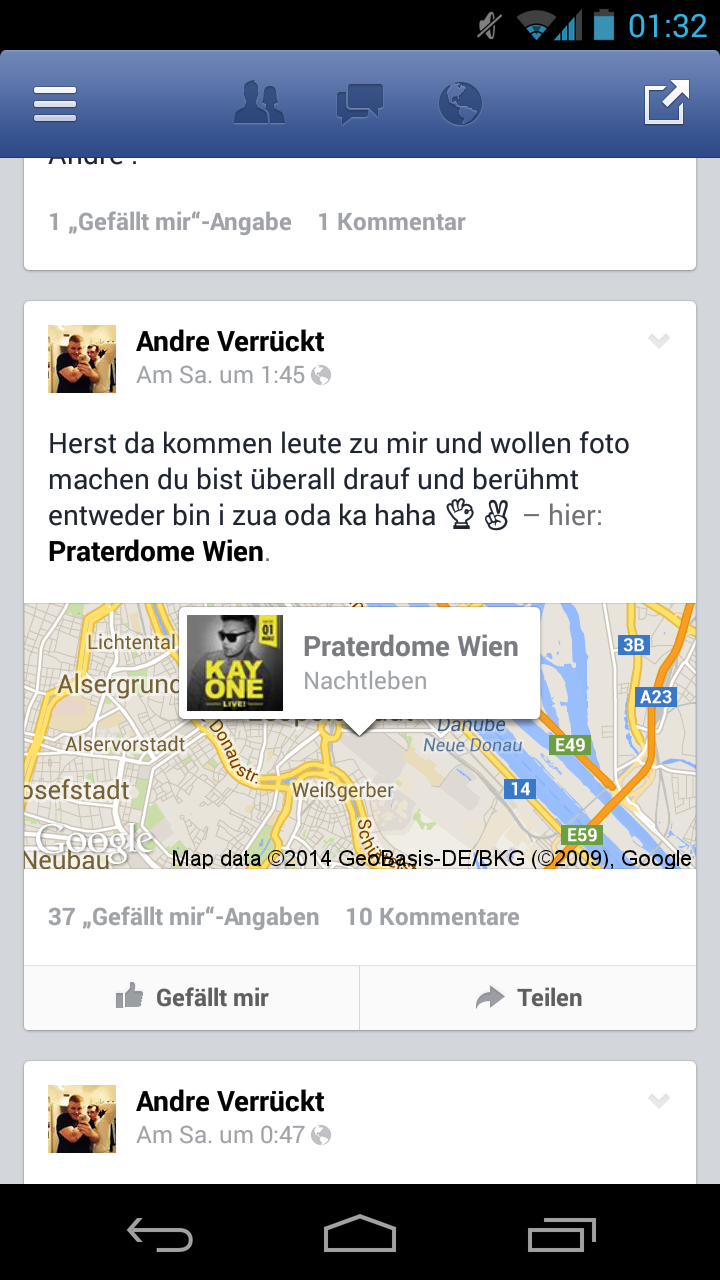Open friend requests icon
Image resolution: width=720 pixels, height=1280 pixels.
click(x=259, y=103)
